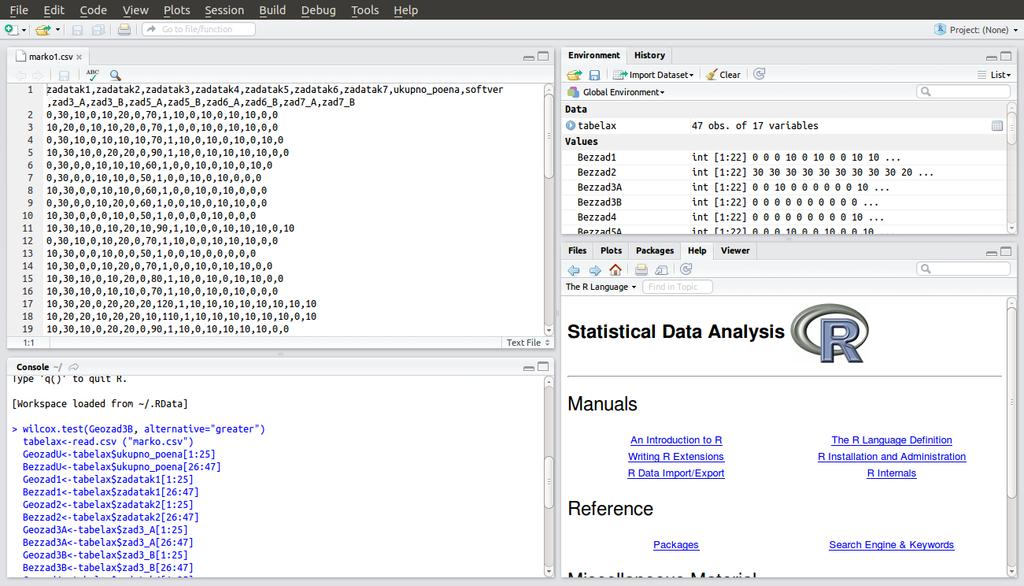Image resolution: width=1024 pixels, height=586 pixels.
Task: Click the Save All documents icon
Action: point(99,29)
